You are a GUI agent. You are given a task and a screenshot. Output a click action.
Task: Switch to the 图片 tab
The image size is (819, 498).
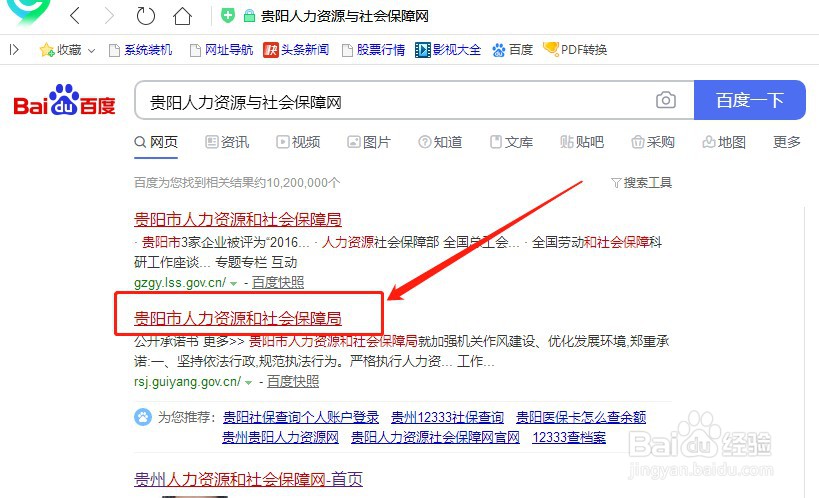[x=369, y=142]
